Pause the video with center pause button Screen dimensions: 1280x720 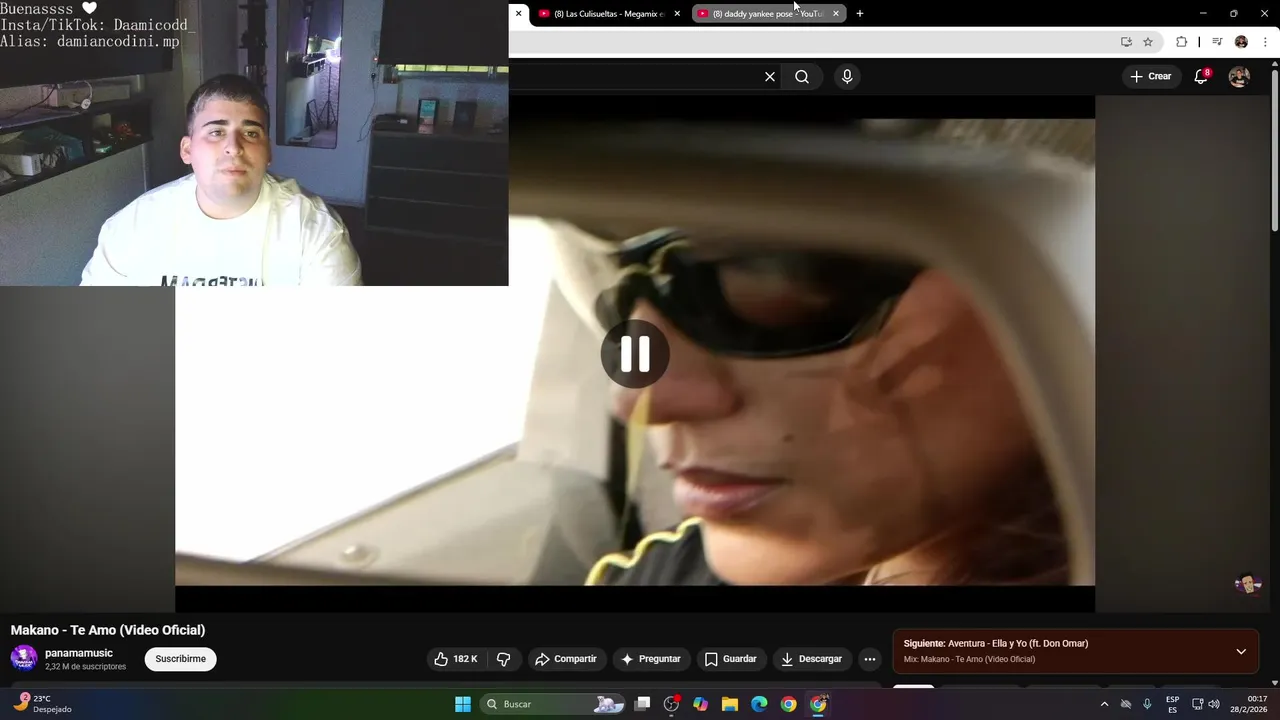tap(635, 354)
